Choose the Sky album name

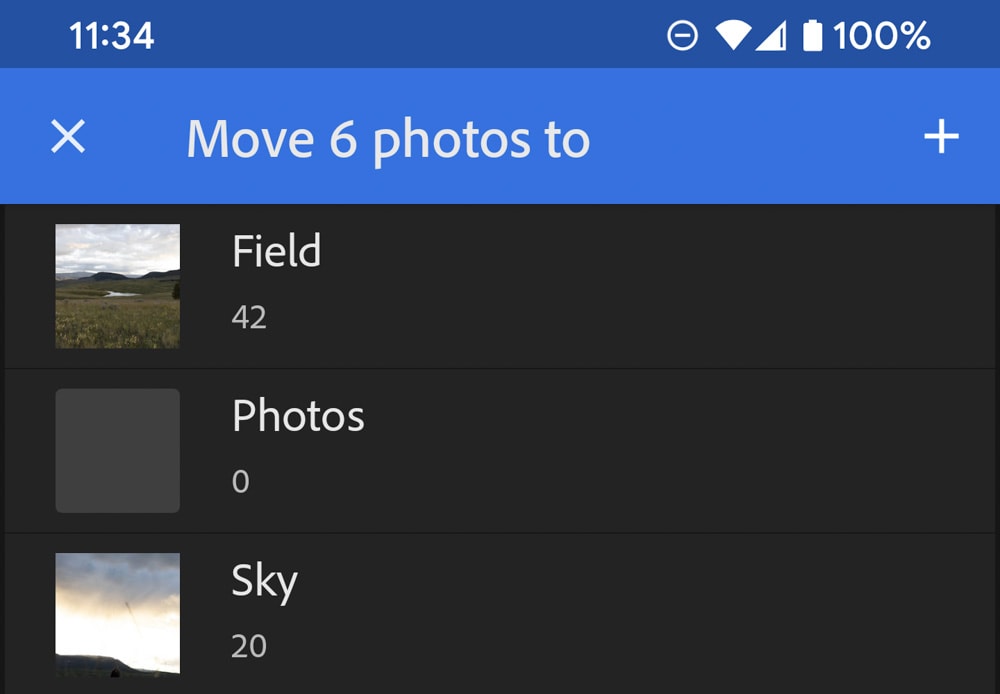pos(264,583)
